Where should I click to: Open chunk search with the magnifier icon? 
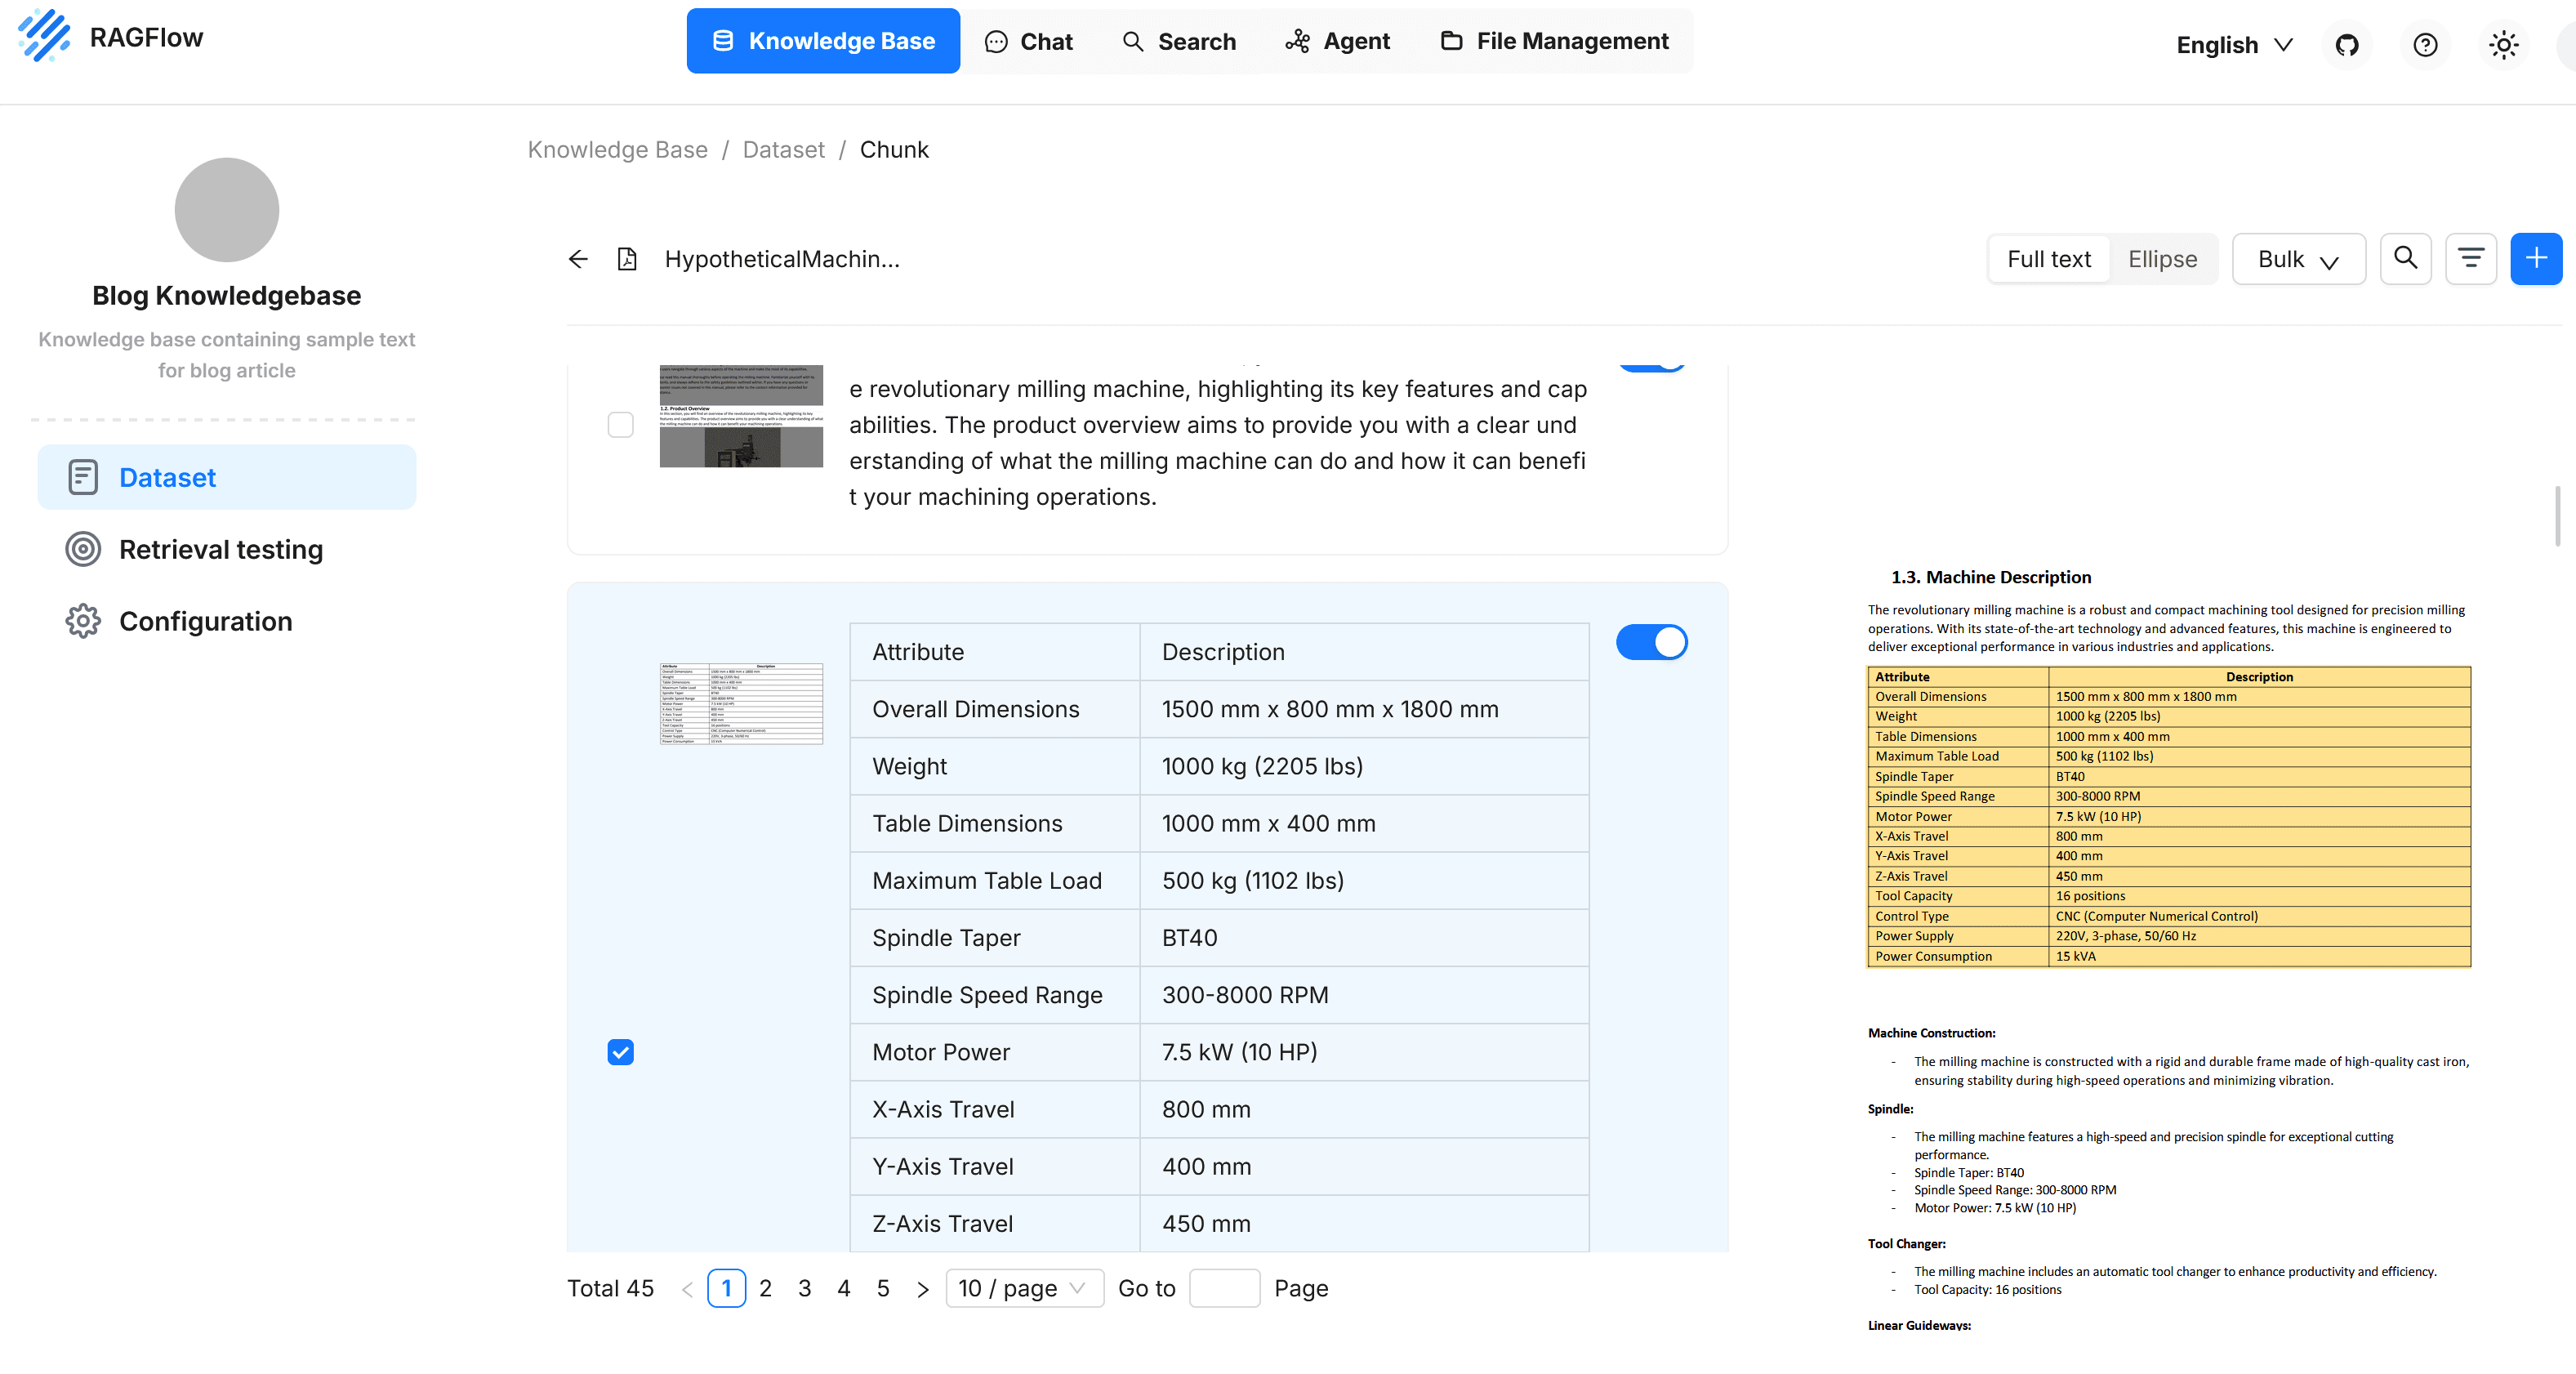click(x=2405, y=259)
